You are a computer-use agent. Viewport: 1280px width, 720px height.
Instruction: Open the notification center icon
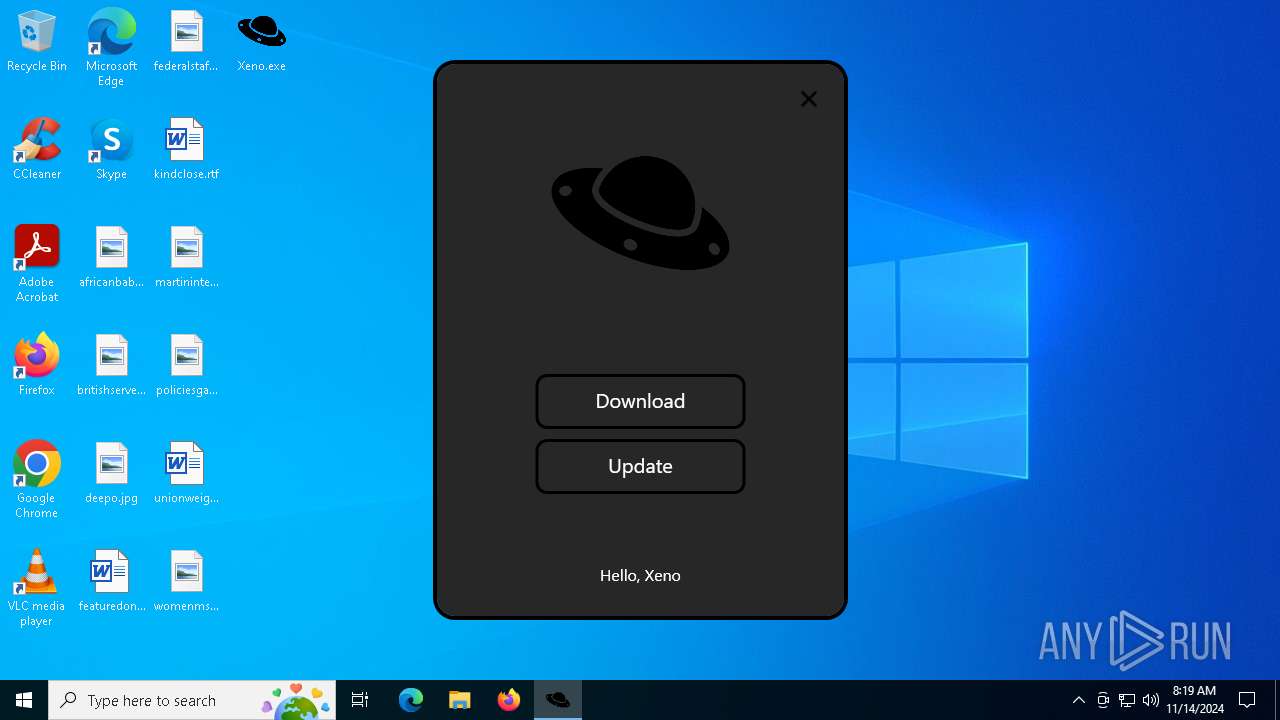pyautogui.click(x=1247, y=700)
